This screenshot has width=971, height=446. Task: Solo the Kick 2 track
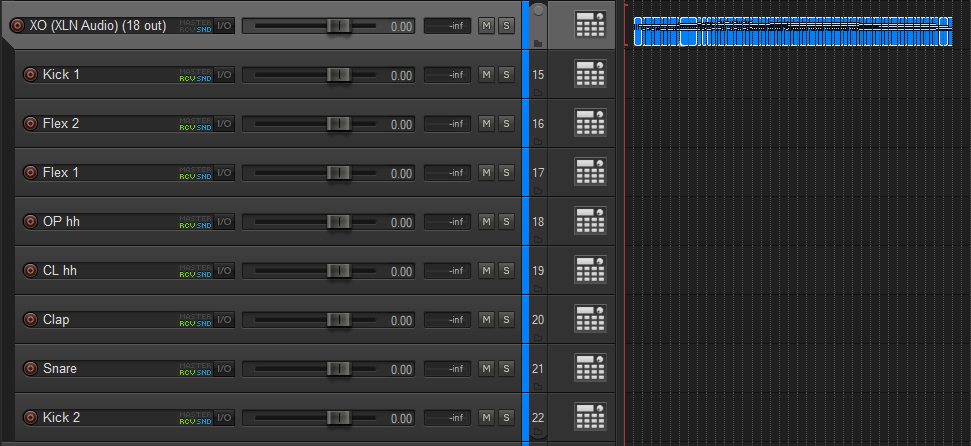507,418
